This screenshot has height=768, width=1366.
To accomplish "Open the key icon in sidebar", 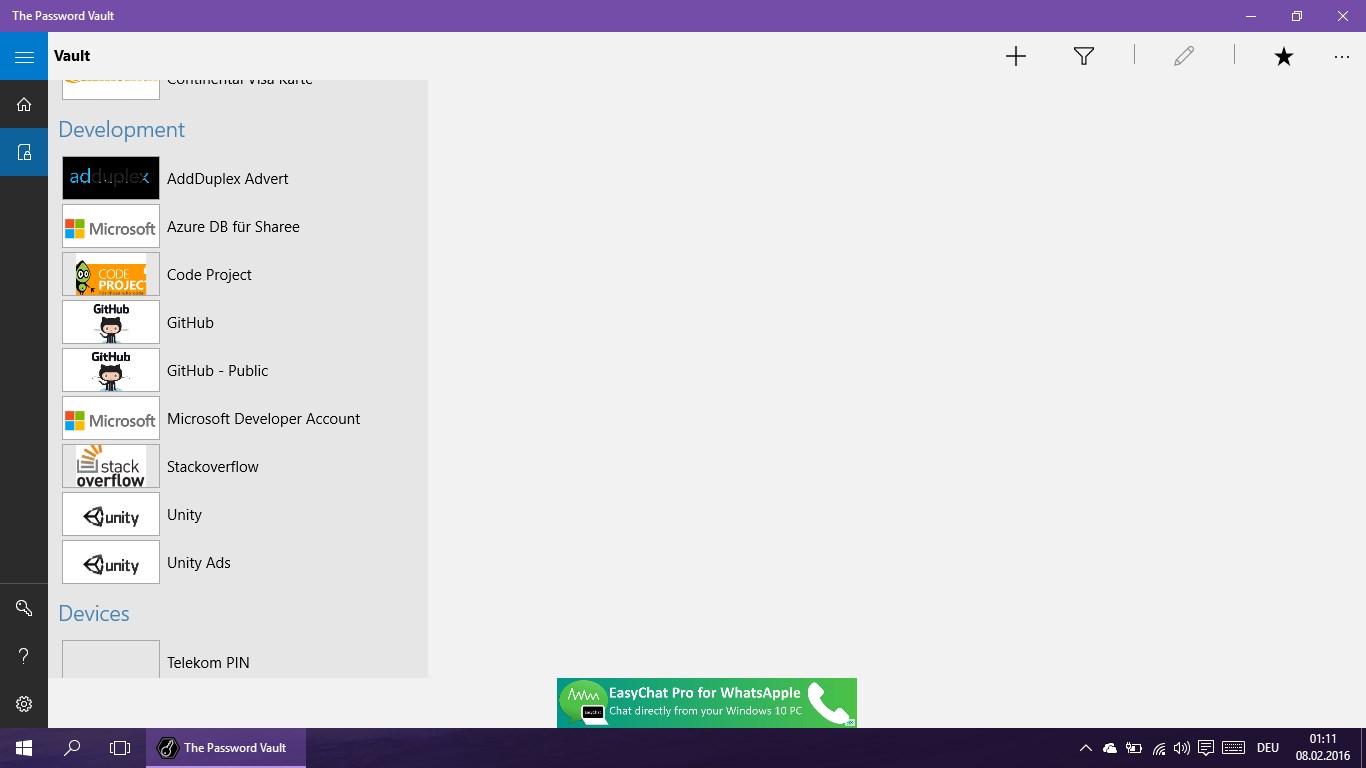I will 24,608.
